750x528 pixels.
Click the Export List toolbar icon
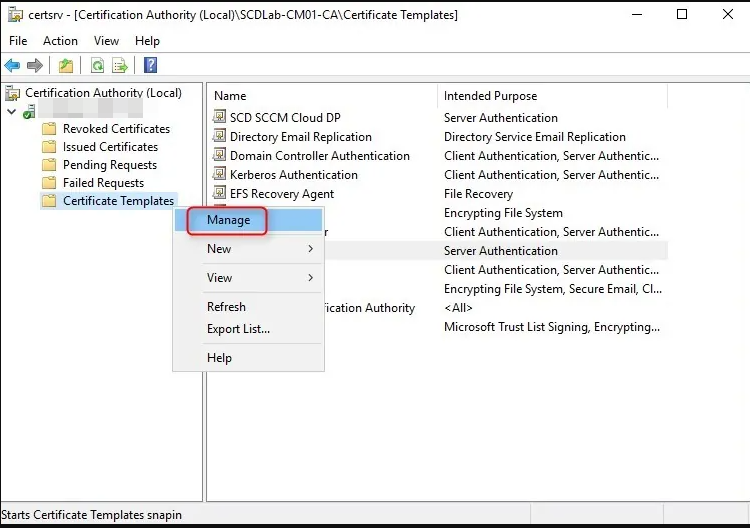pos(120,66)
